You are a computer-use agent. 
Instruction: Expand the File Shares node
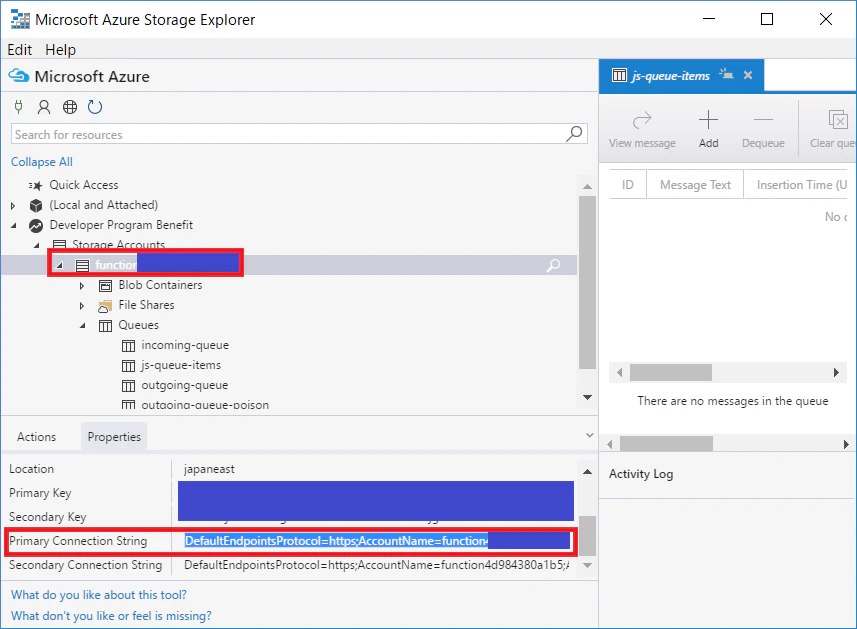82,306
